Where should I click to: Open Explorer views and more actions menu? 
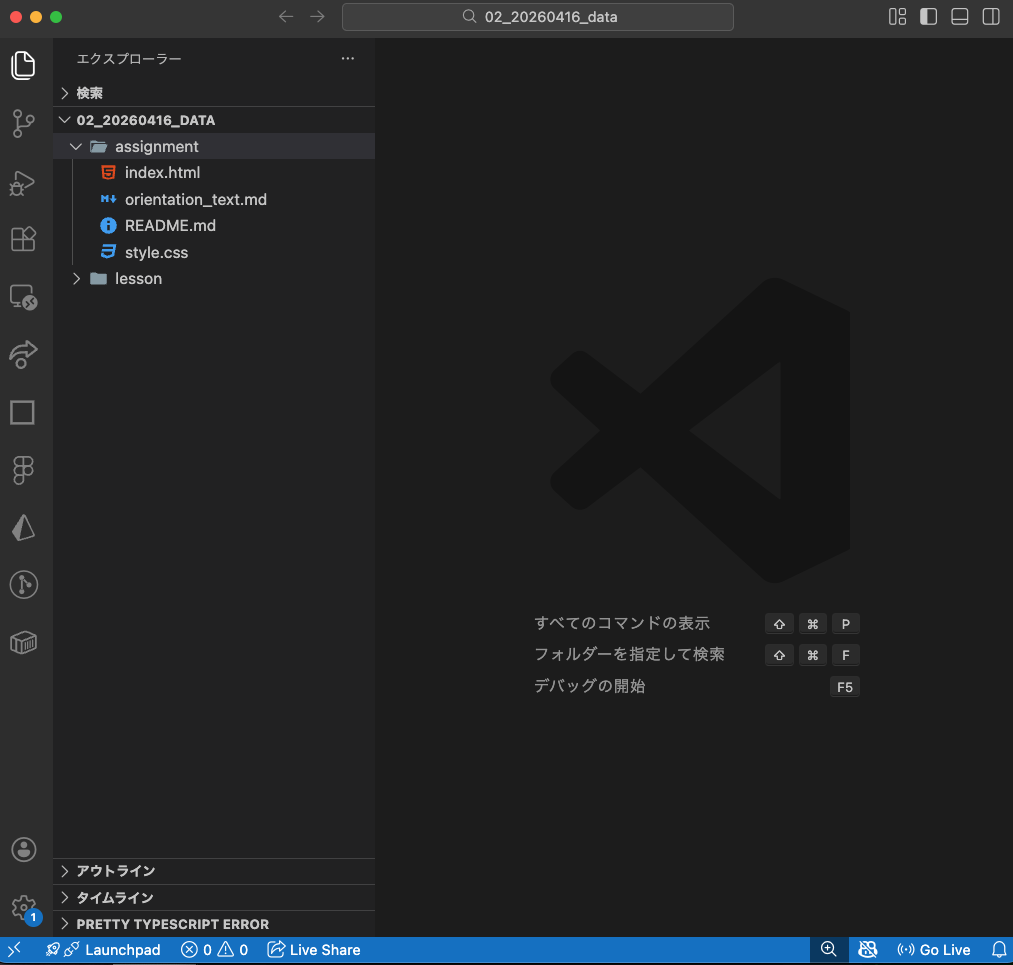(348, 58)
